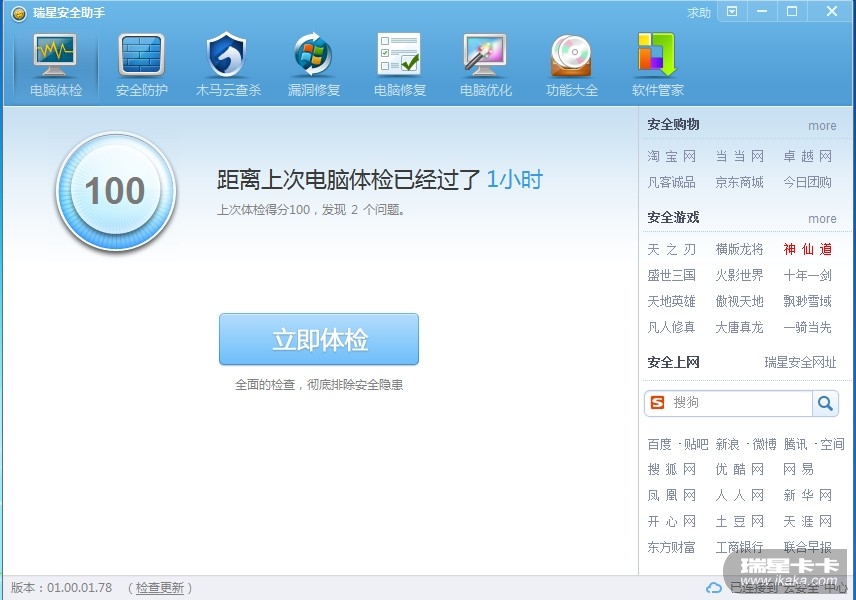The image size is (856, 600).
Task: Open the 大唐真龙 game link
Action: (739, 328)
